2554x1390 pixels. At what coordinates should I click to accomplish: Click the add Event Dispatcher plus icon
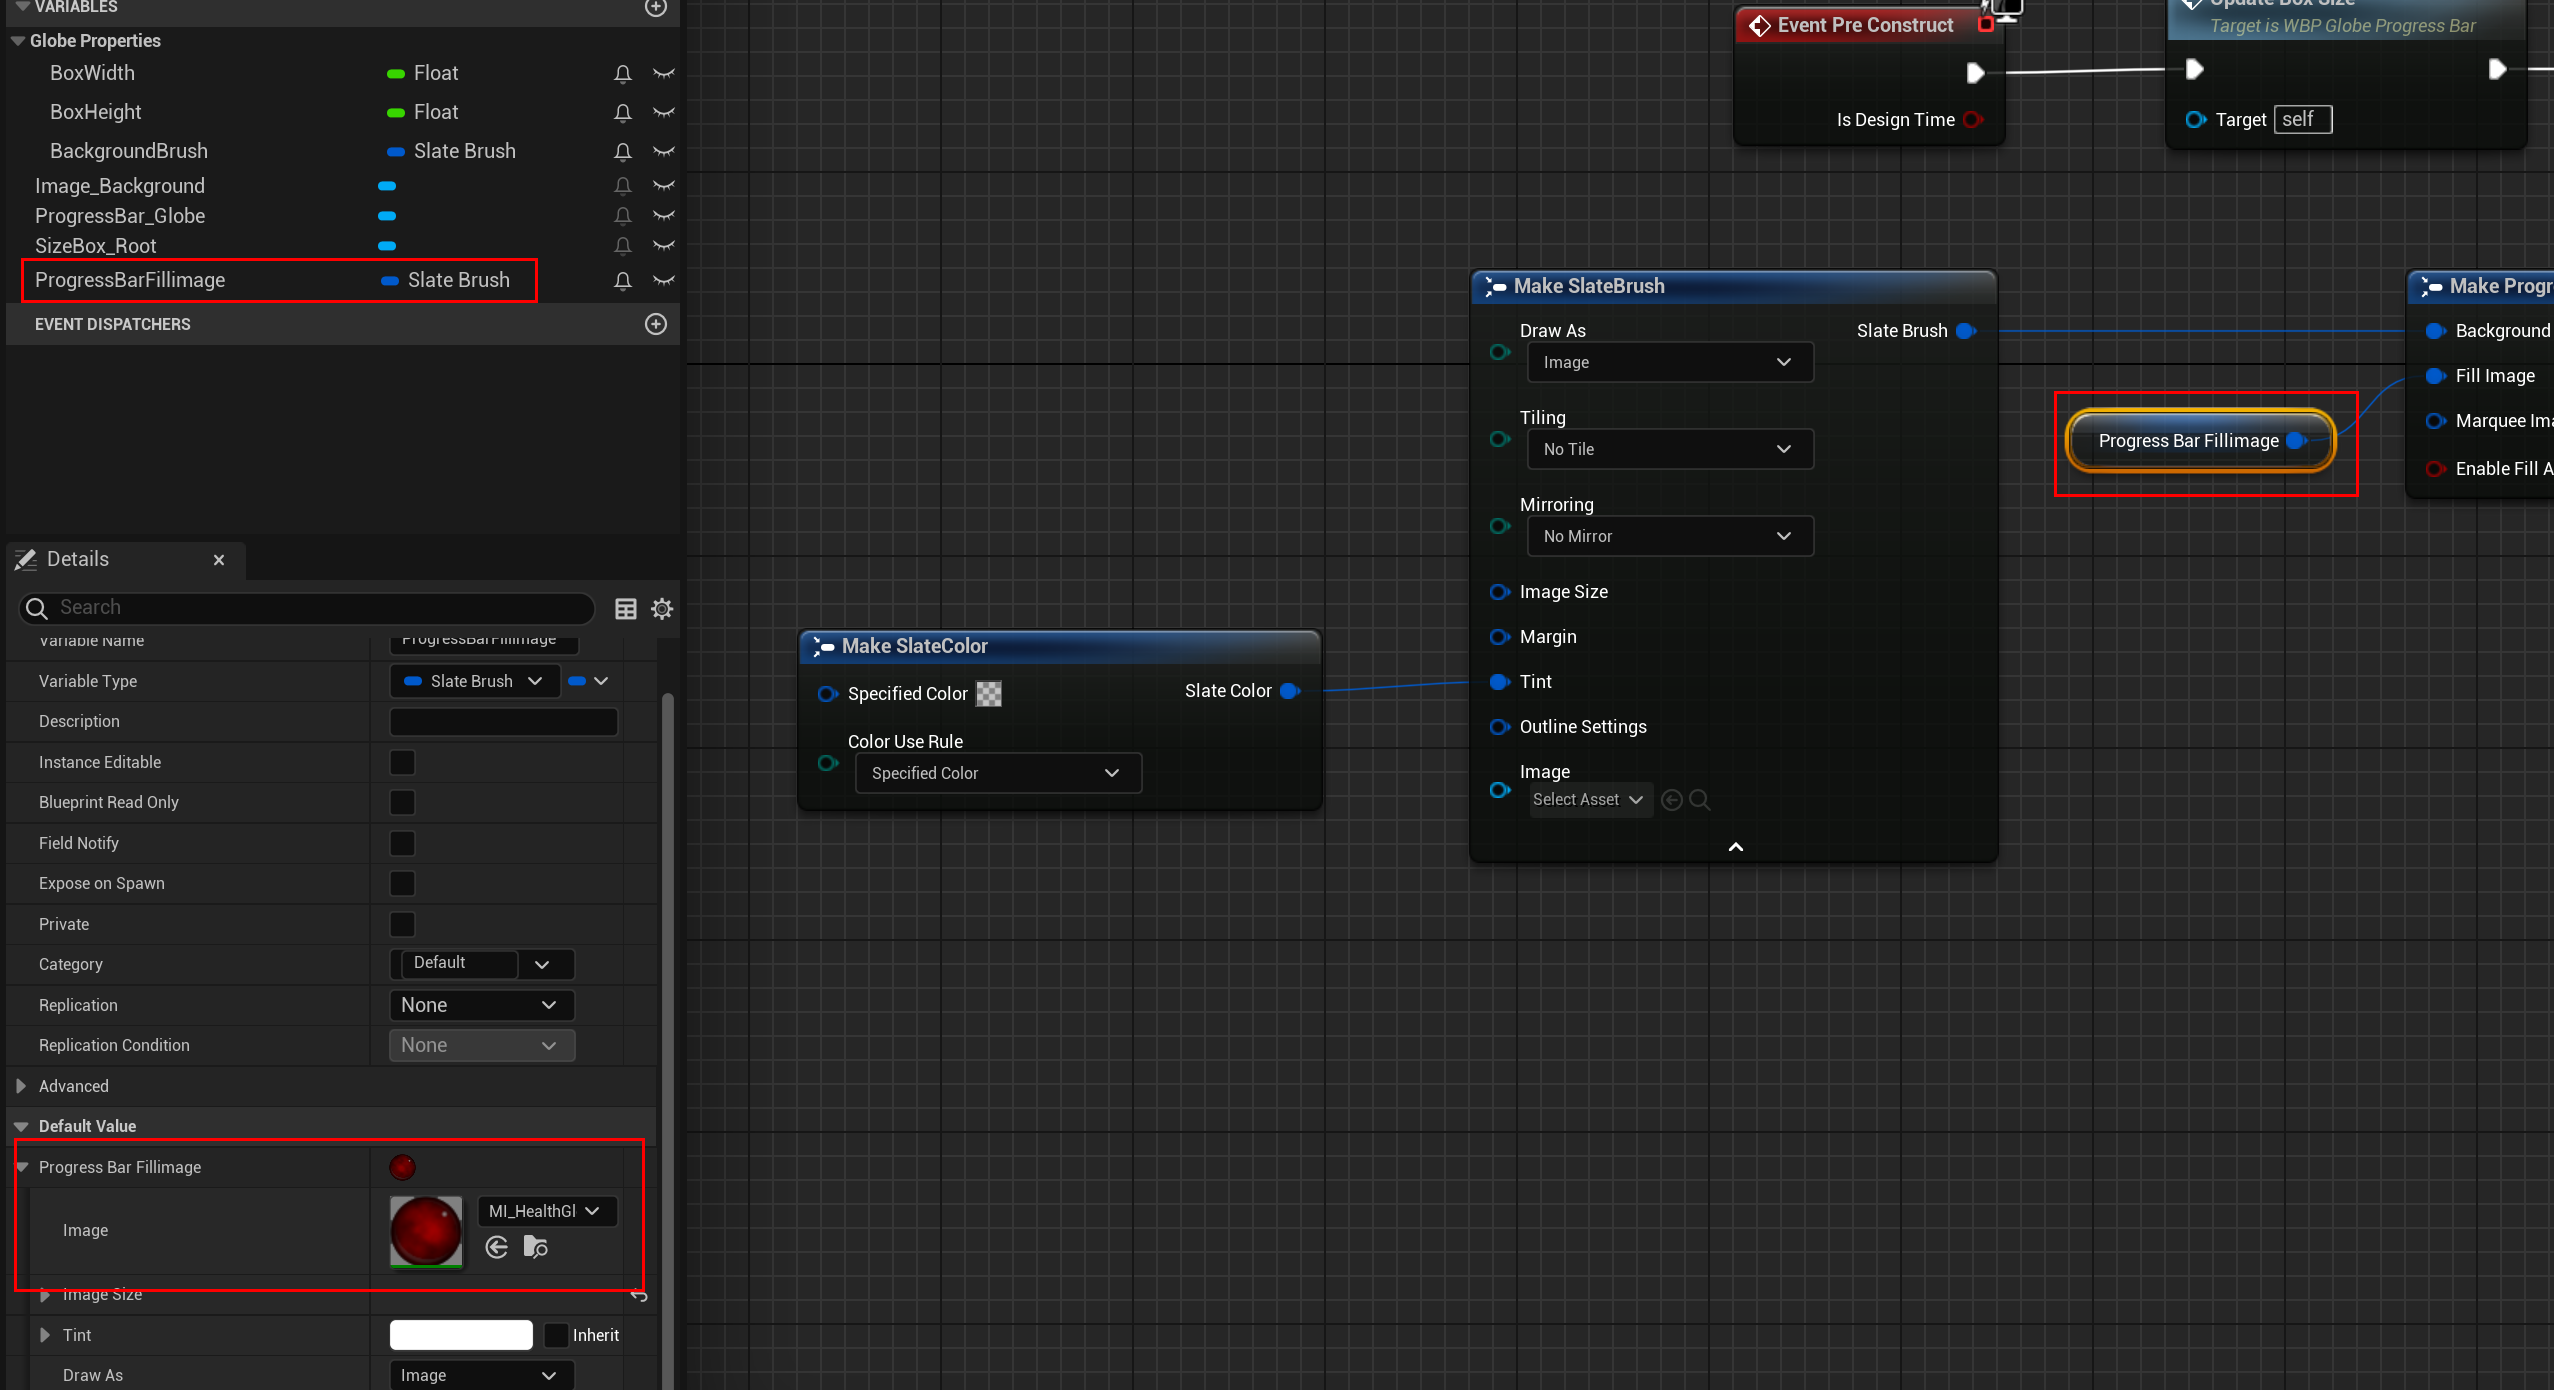coord(656,324)
